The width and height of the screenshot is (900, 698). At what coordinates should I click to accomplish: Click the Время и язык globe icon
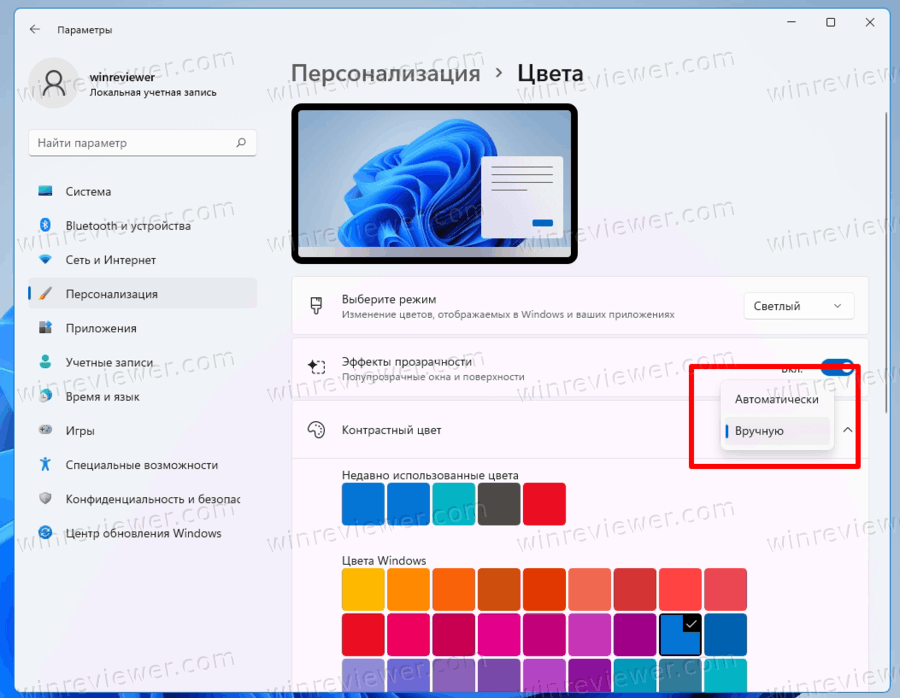(45, 395)
